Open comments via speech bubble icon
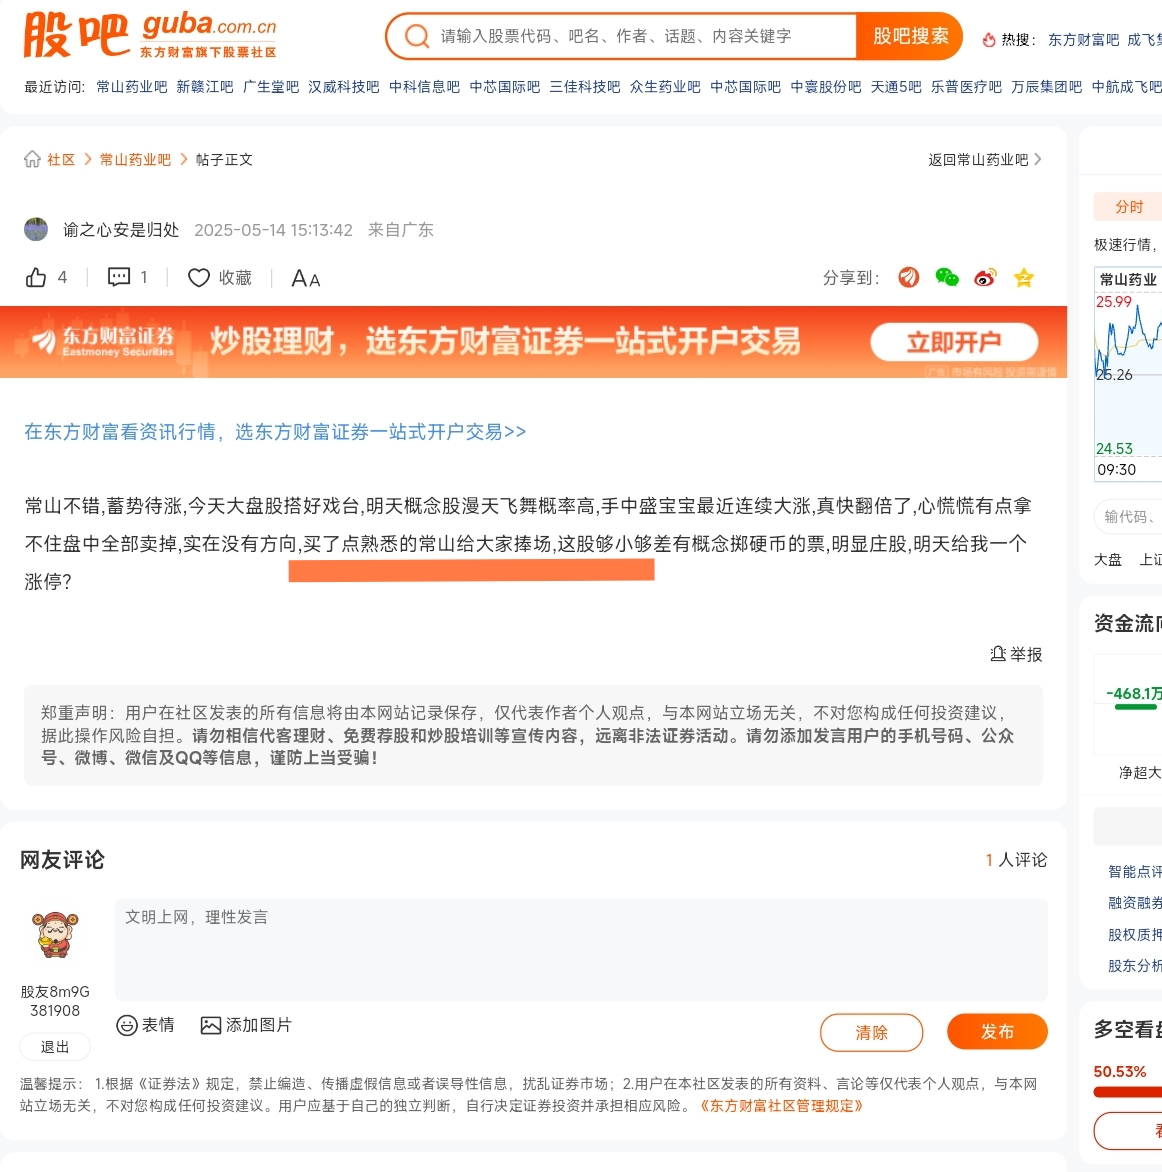The width and height of the screenshot is (1162, 1172). (119, 277)
